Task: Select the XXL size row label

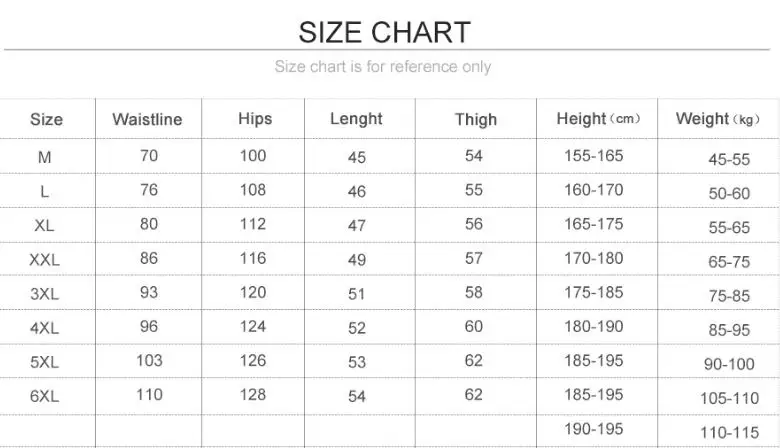Action: (44, 259)
